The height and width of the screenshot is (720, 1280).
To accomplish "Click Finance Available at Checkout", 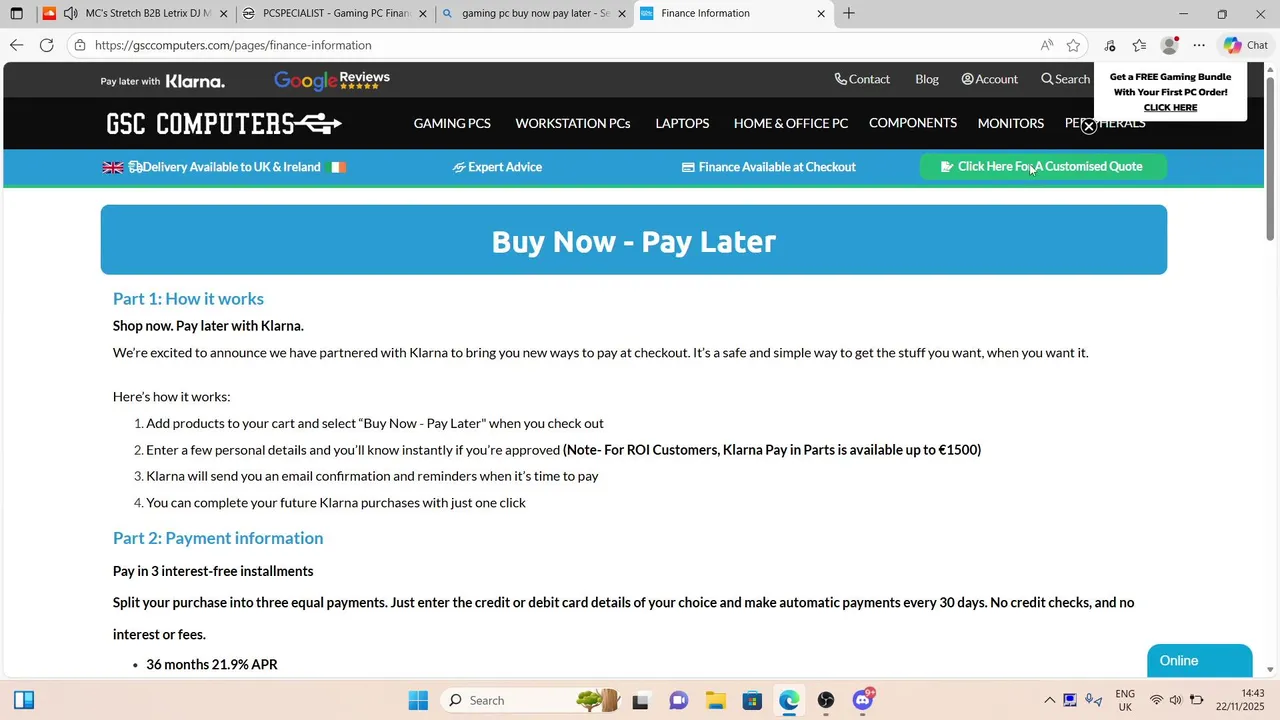I will (768, 167).
